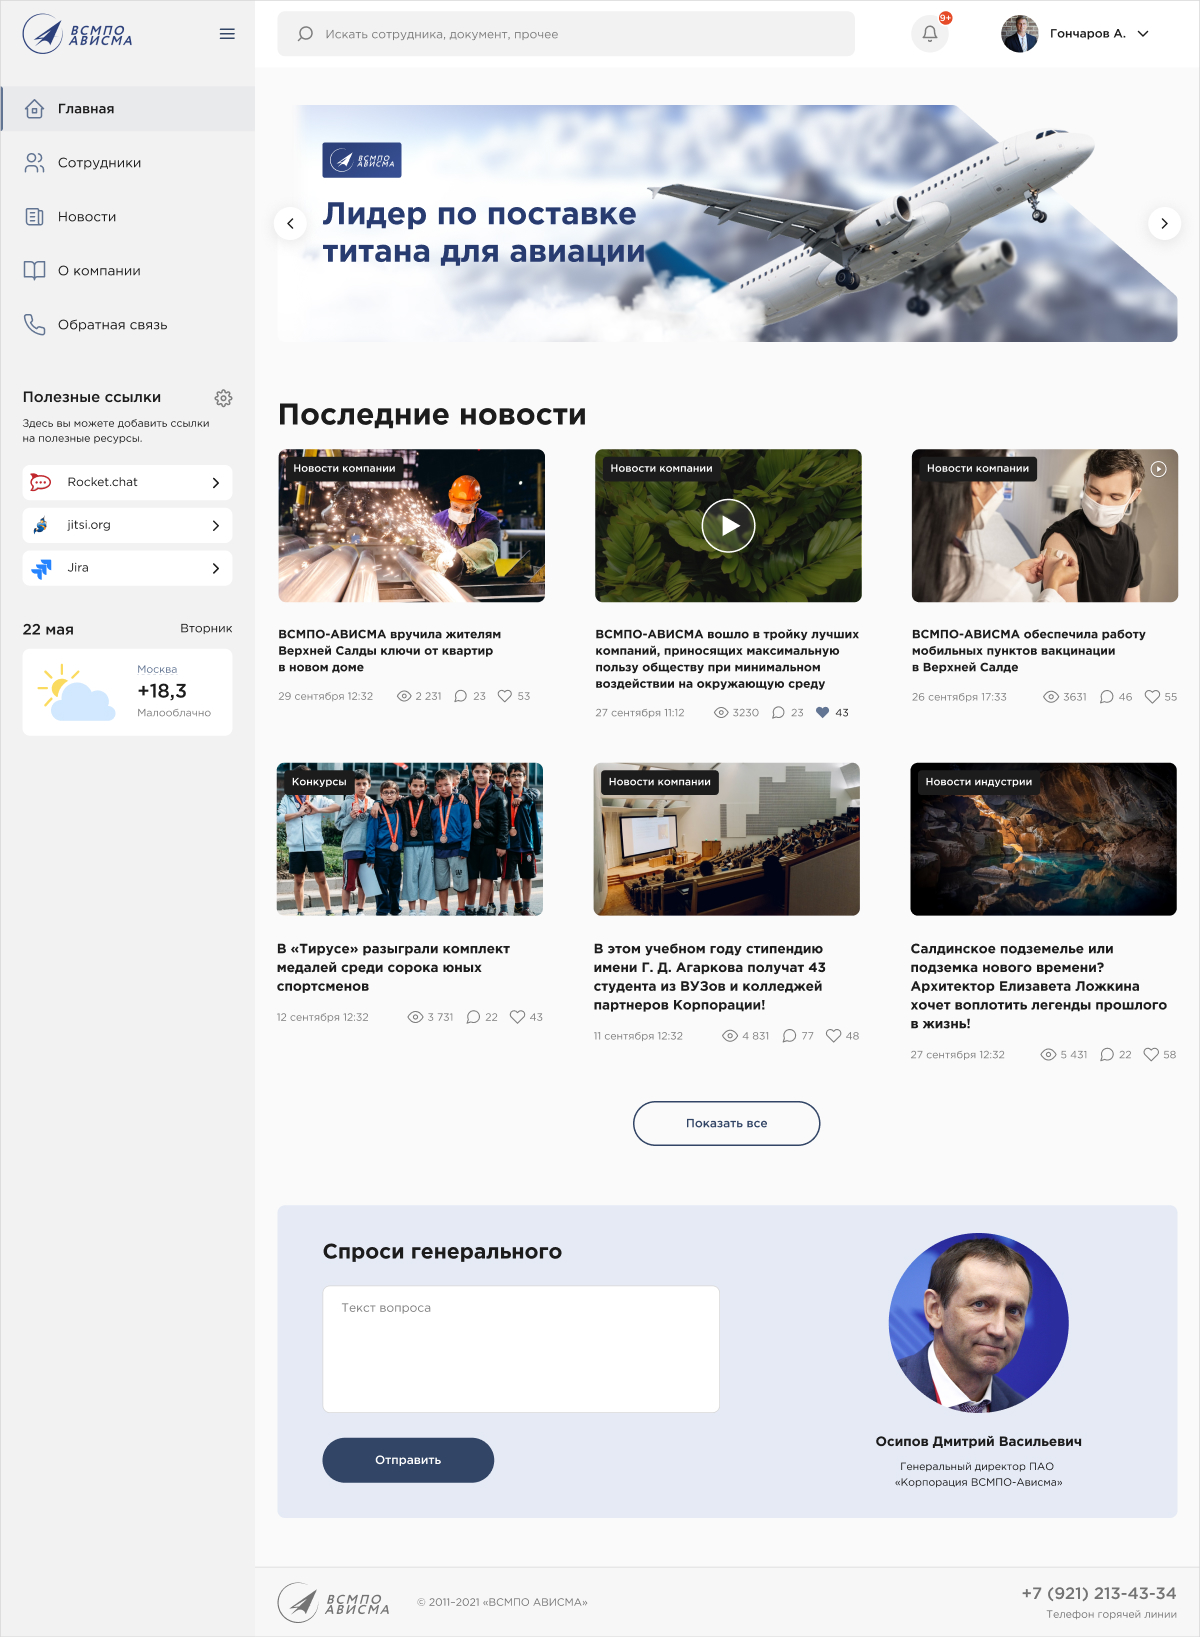
Task: Click the Jira logo icon
Action: click(41, 568)
